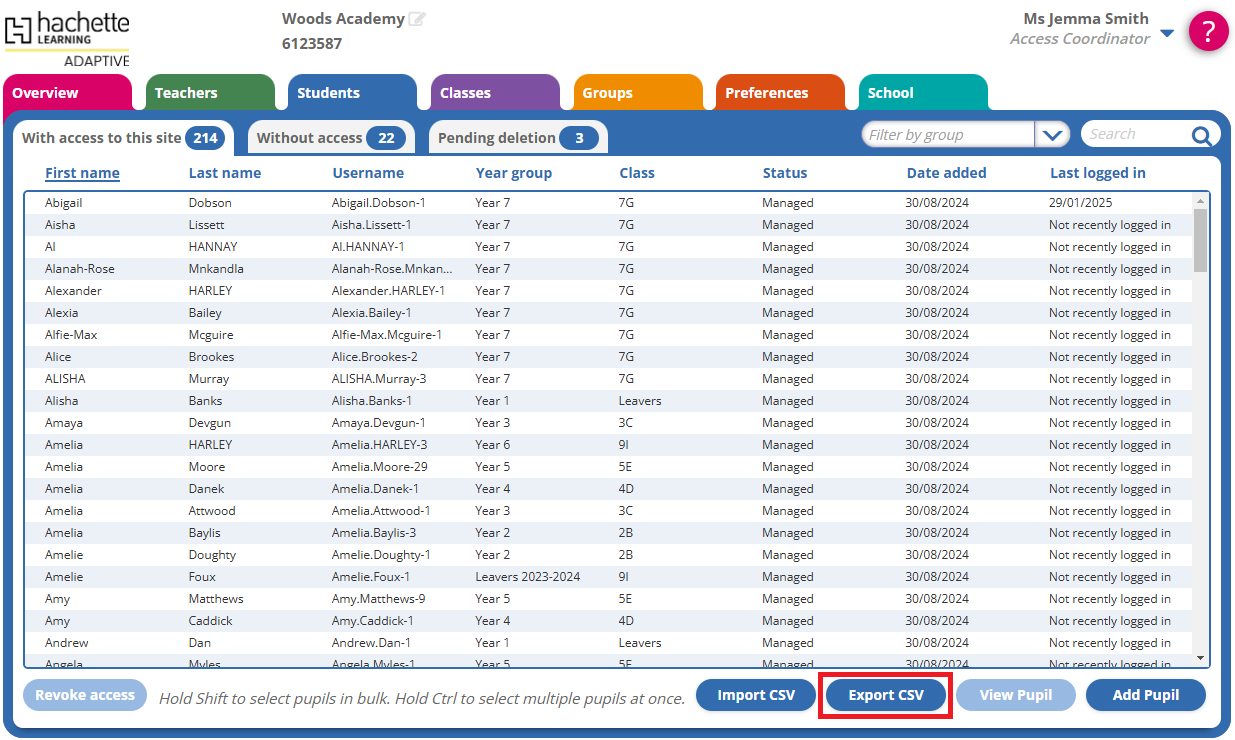Image resolution: width=1235 pixels, height=740 pixels.
Task: View the Pending deletion list
Action: click(x=517, y=138)
